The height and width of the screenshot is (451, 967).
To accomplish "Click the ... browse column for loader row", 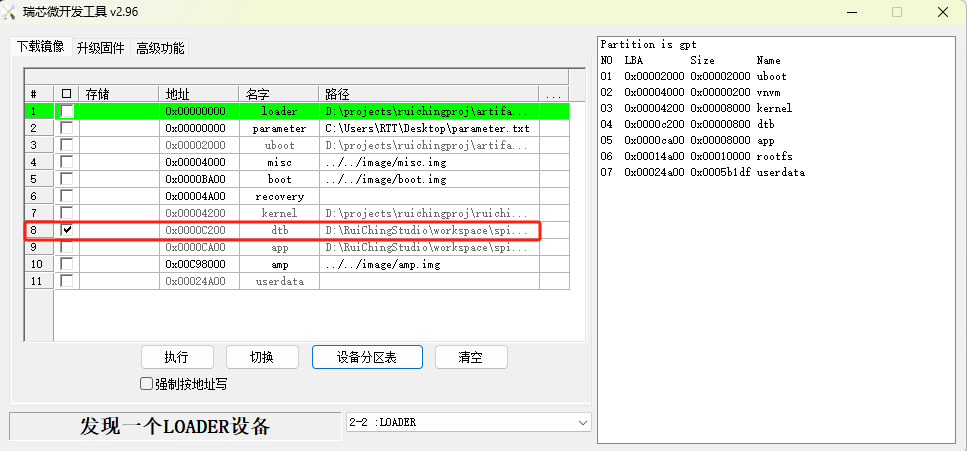I will click(x=553, y=111).
